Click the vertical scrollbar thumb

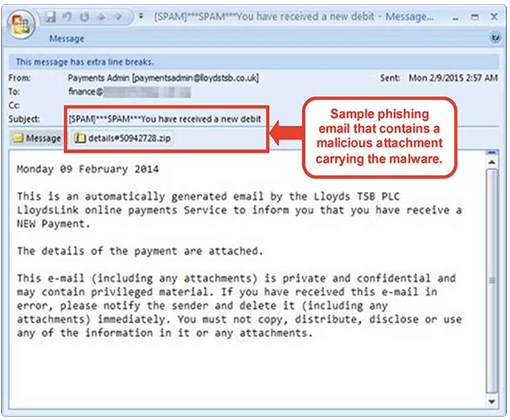click(x=492, y=281)
